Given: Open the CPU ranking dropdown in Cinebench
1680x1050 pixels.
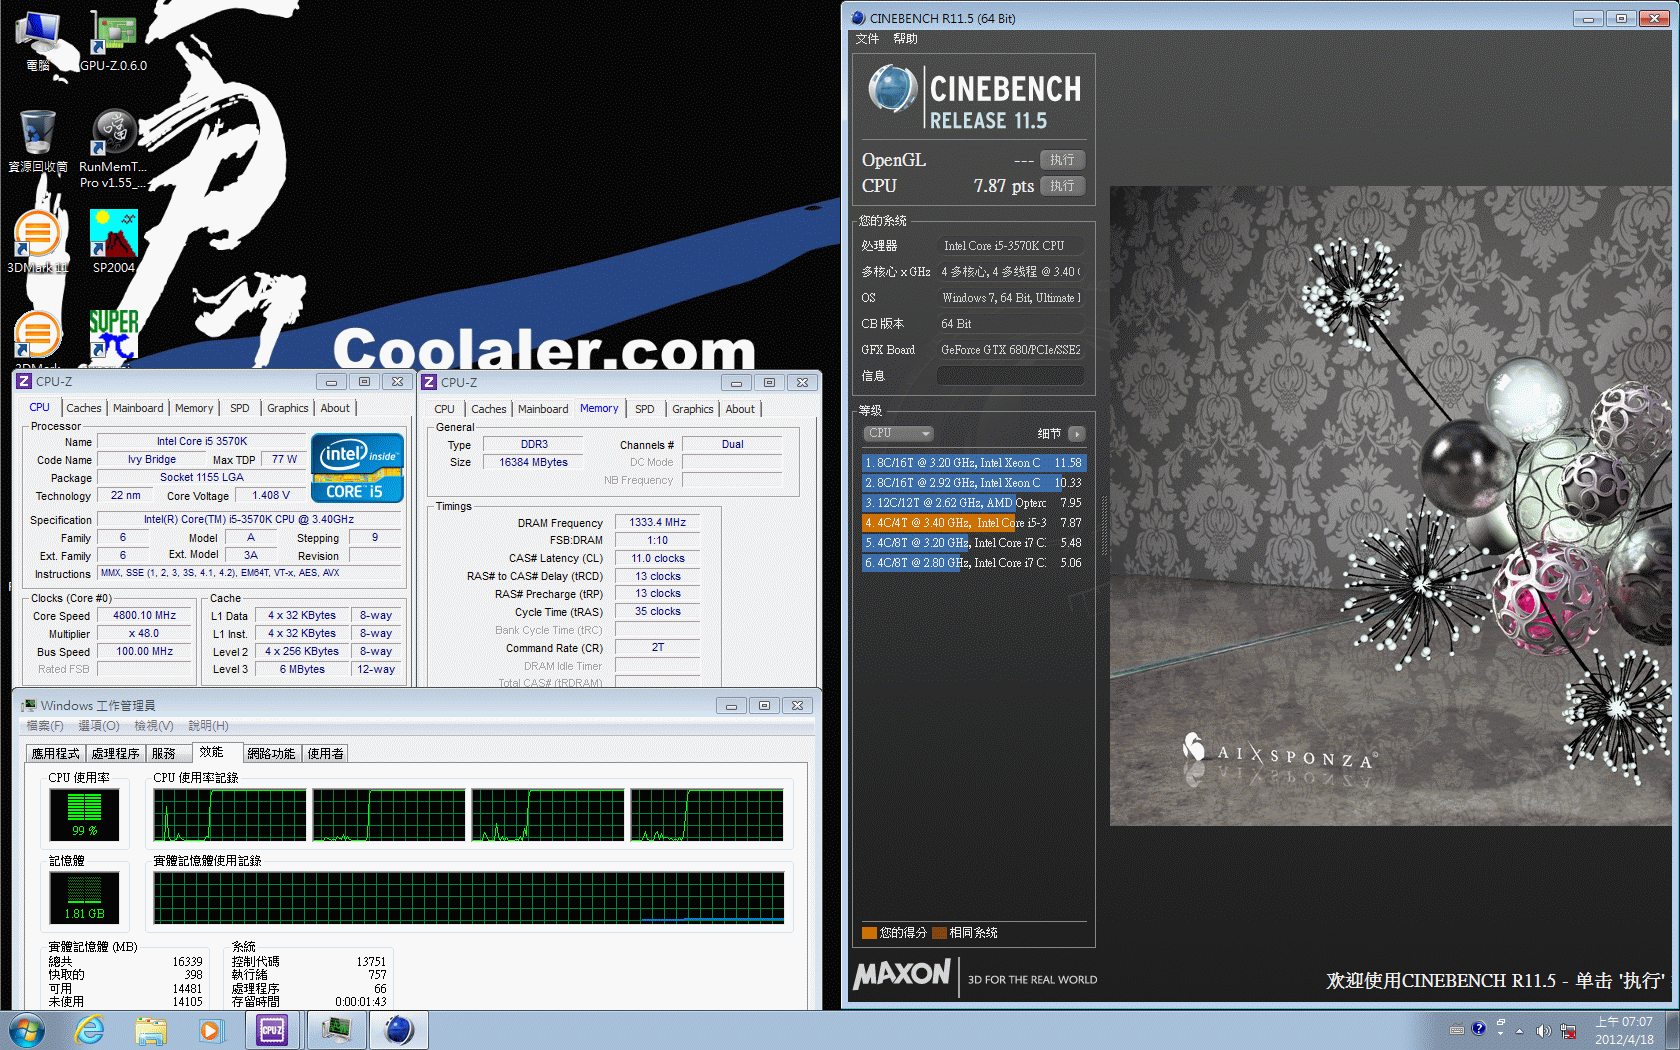Looking at the screenshot, I should (x=898, y=433).
